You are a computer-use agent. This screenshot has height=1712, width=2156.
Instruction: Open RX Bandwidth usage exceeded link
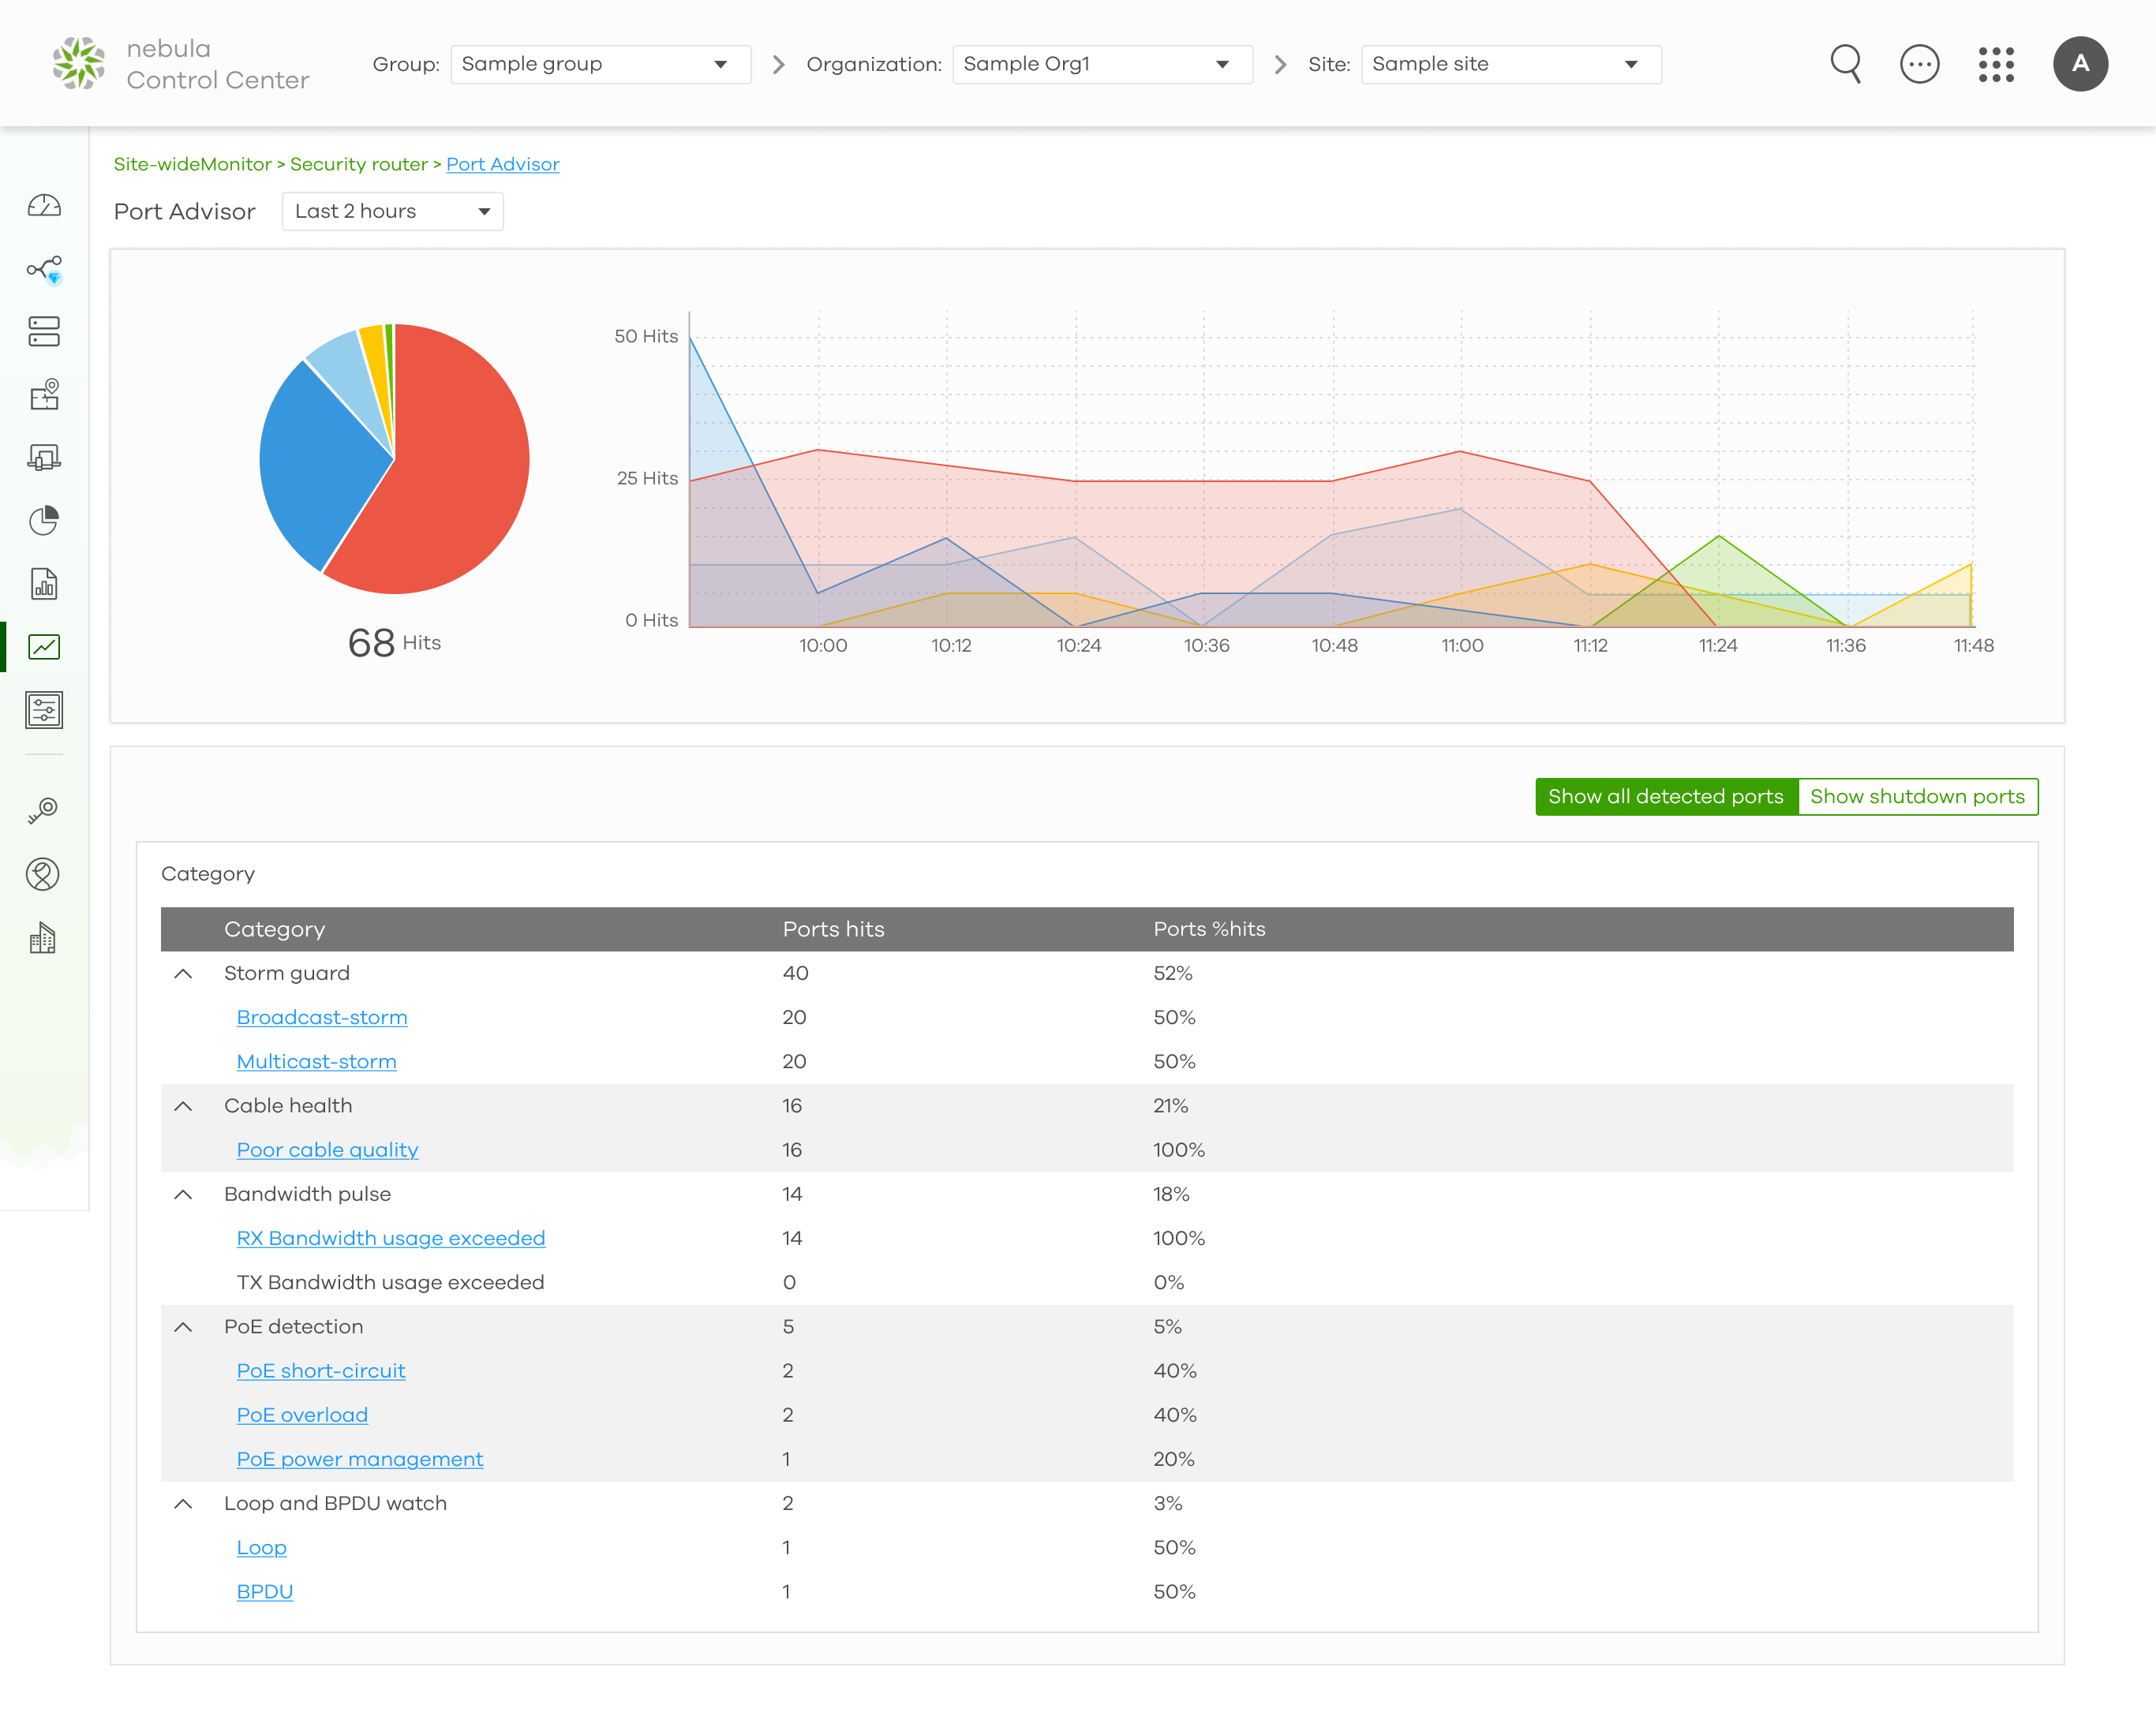coord(391,1239)
